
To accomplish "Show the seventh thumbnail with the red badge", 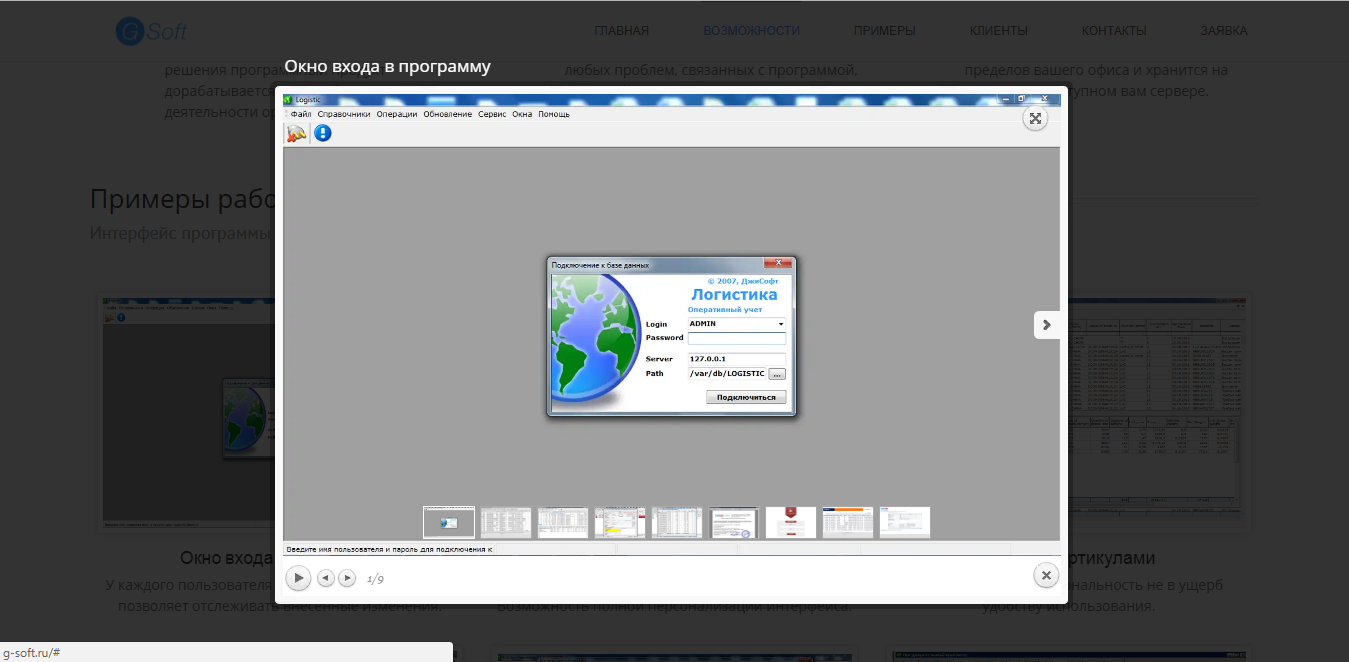I will point(791,522).
